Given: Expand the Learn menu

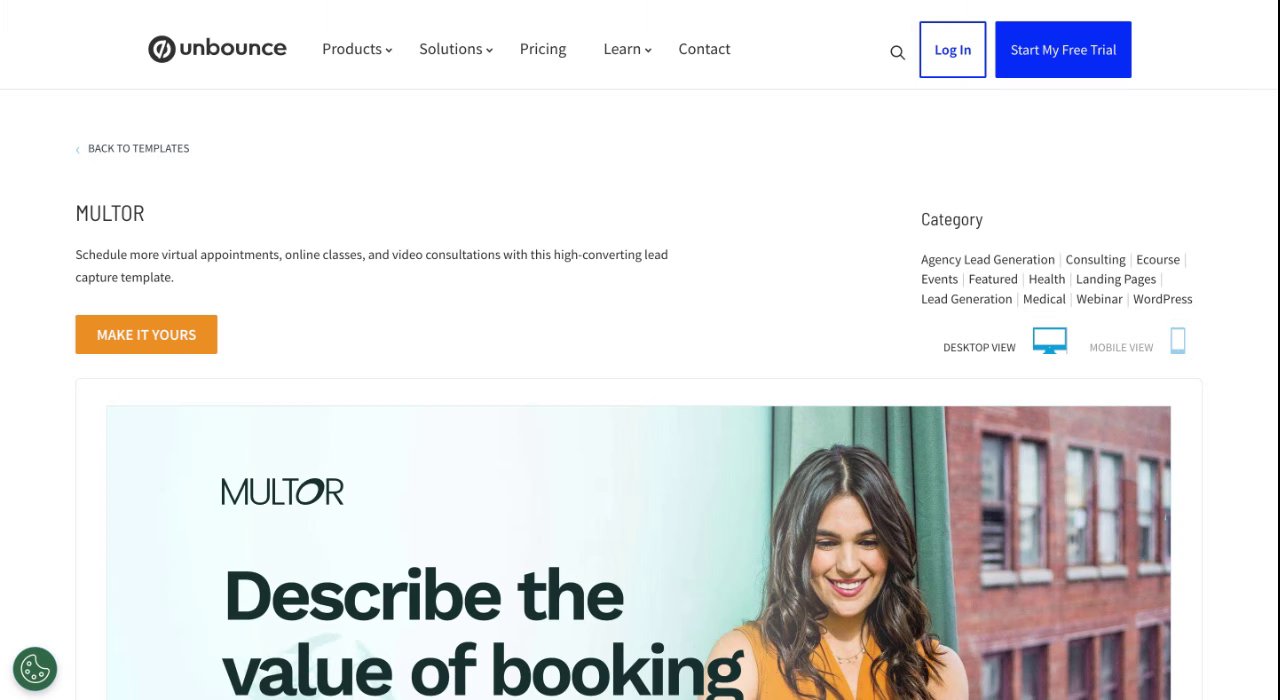Looking at the screenshot, I should pos(627,49).
